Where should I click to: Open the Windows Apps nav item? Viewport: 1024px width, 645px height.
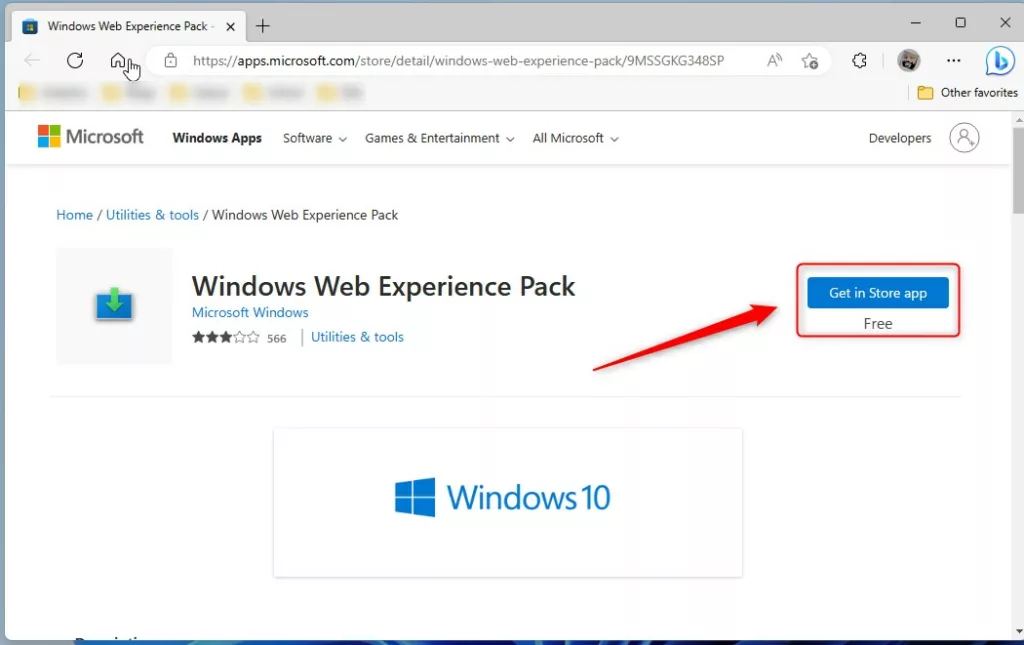[217, 138]
